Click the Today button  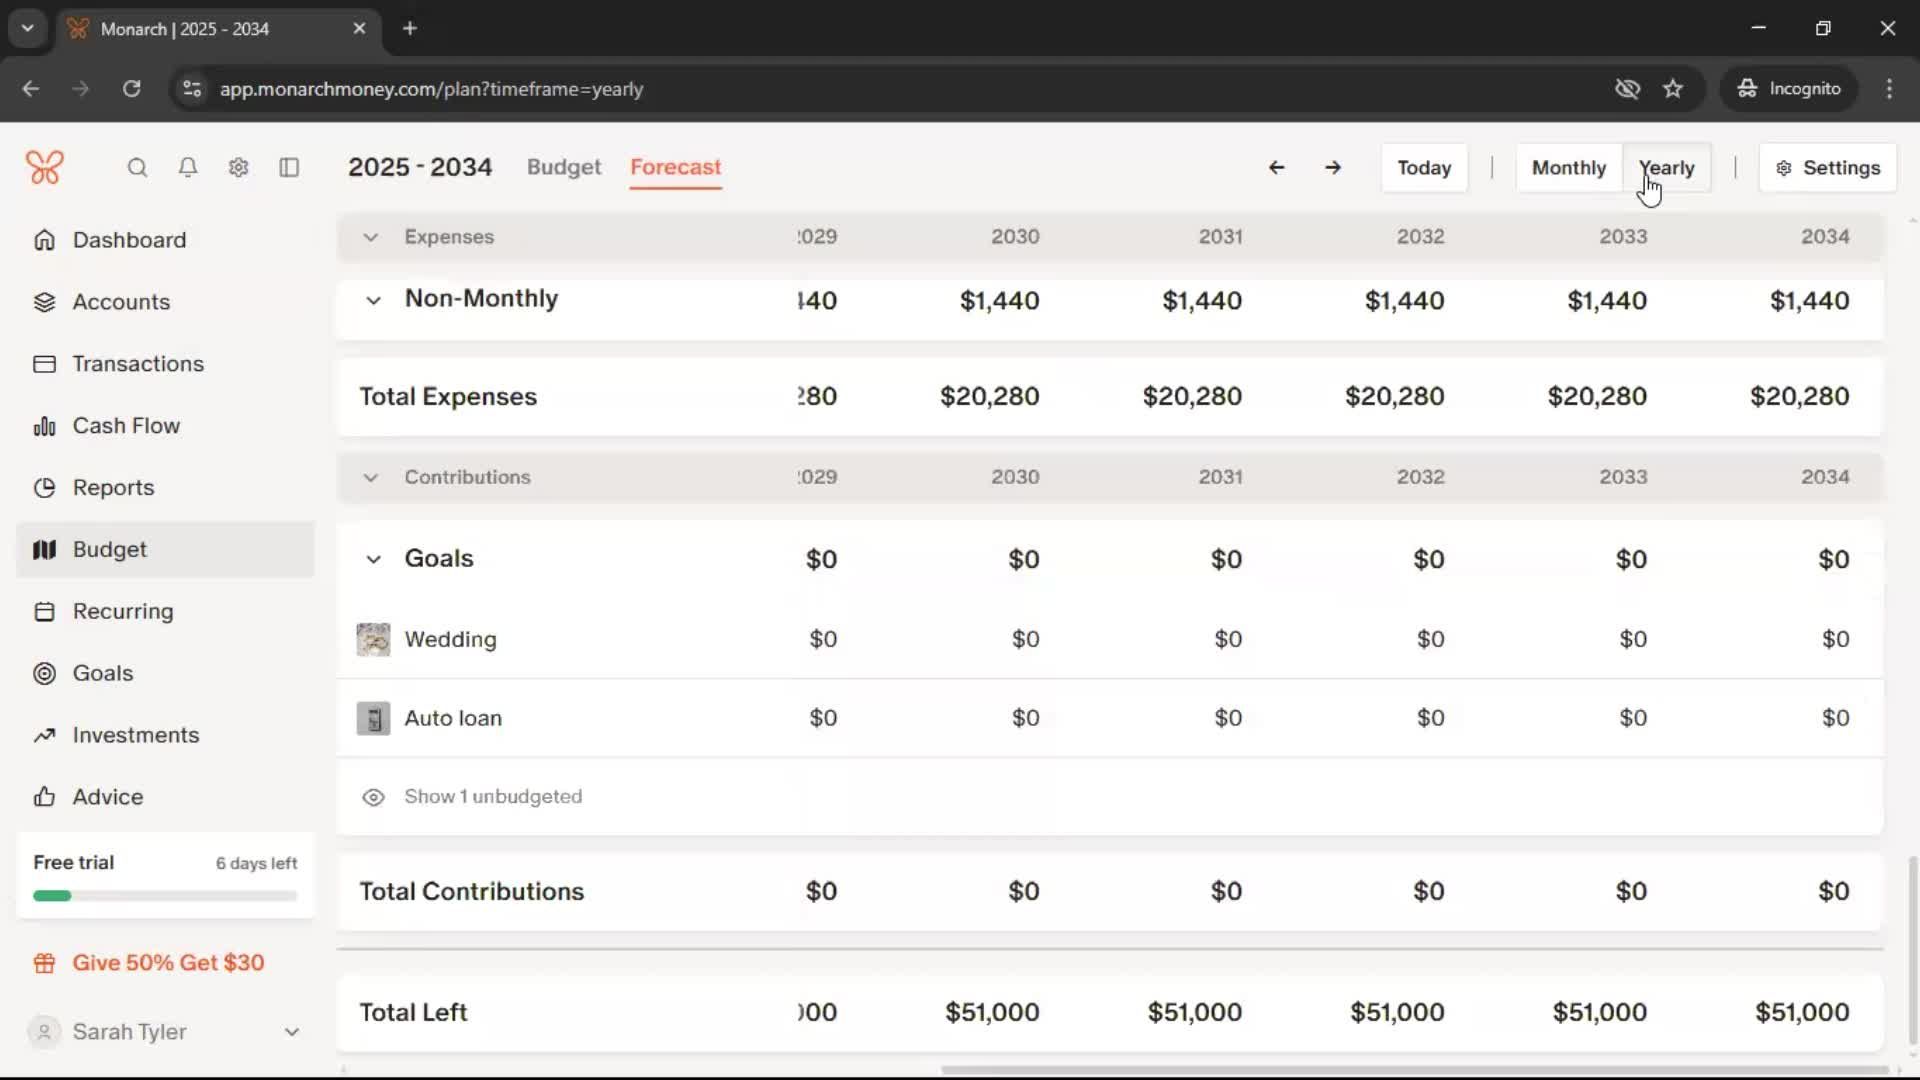click(1423, 167)
